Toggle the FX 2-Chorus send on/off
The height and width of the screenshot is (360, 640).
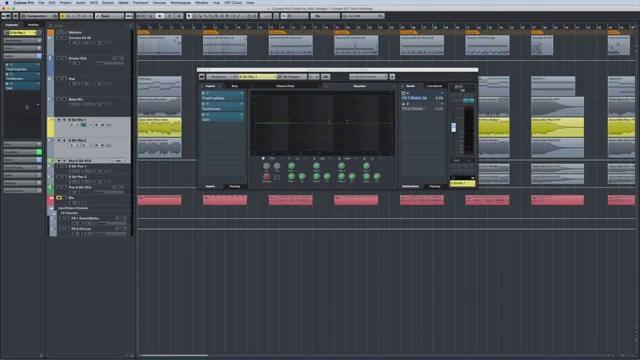(x=403, y=104)
